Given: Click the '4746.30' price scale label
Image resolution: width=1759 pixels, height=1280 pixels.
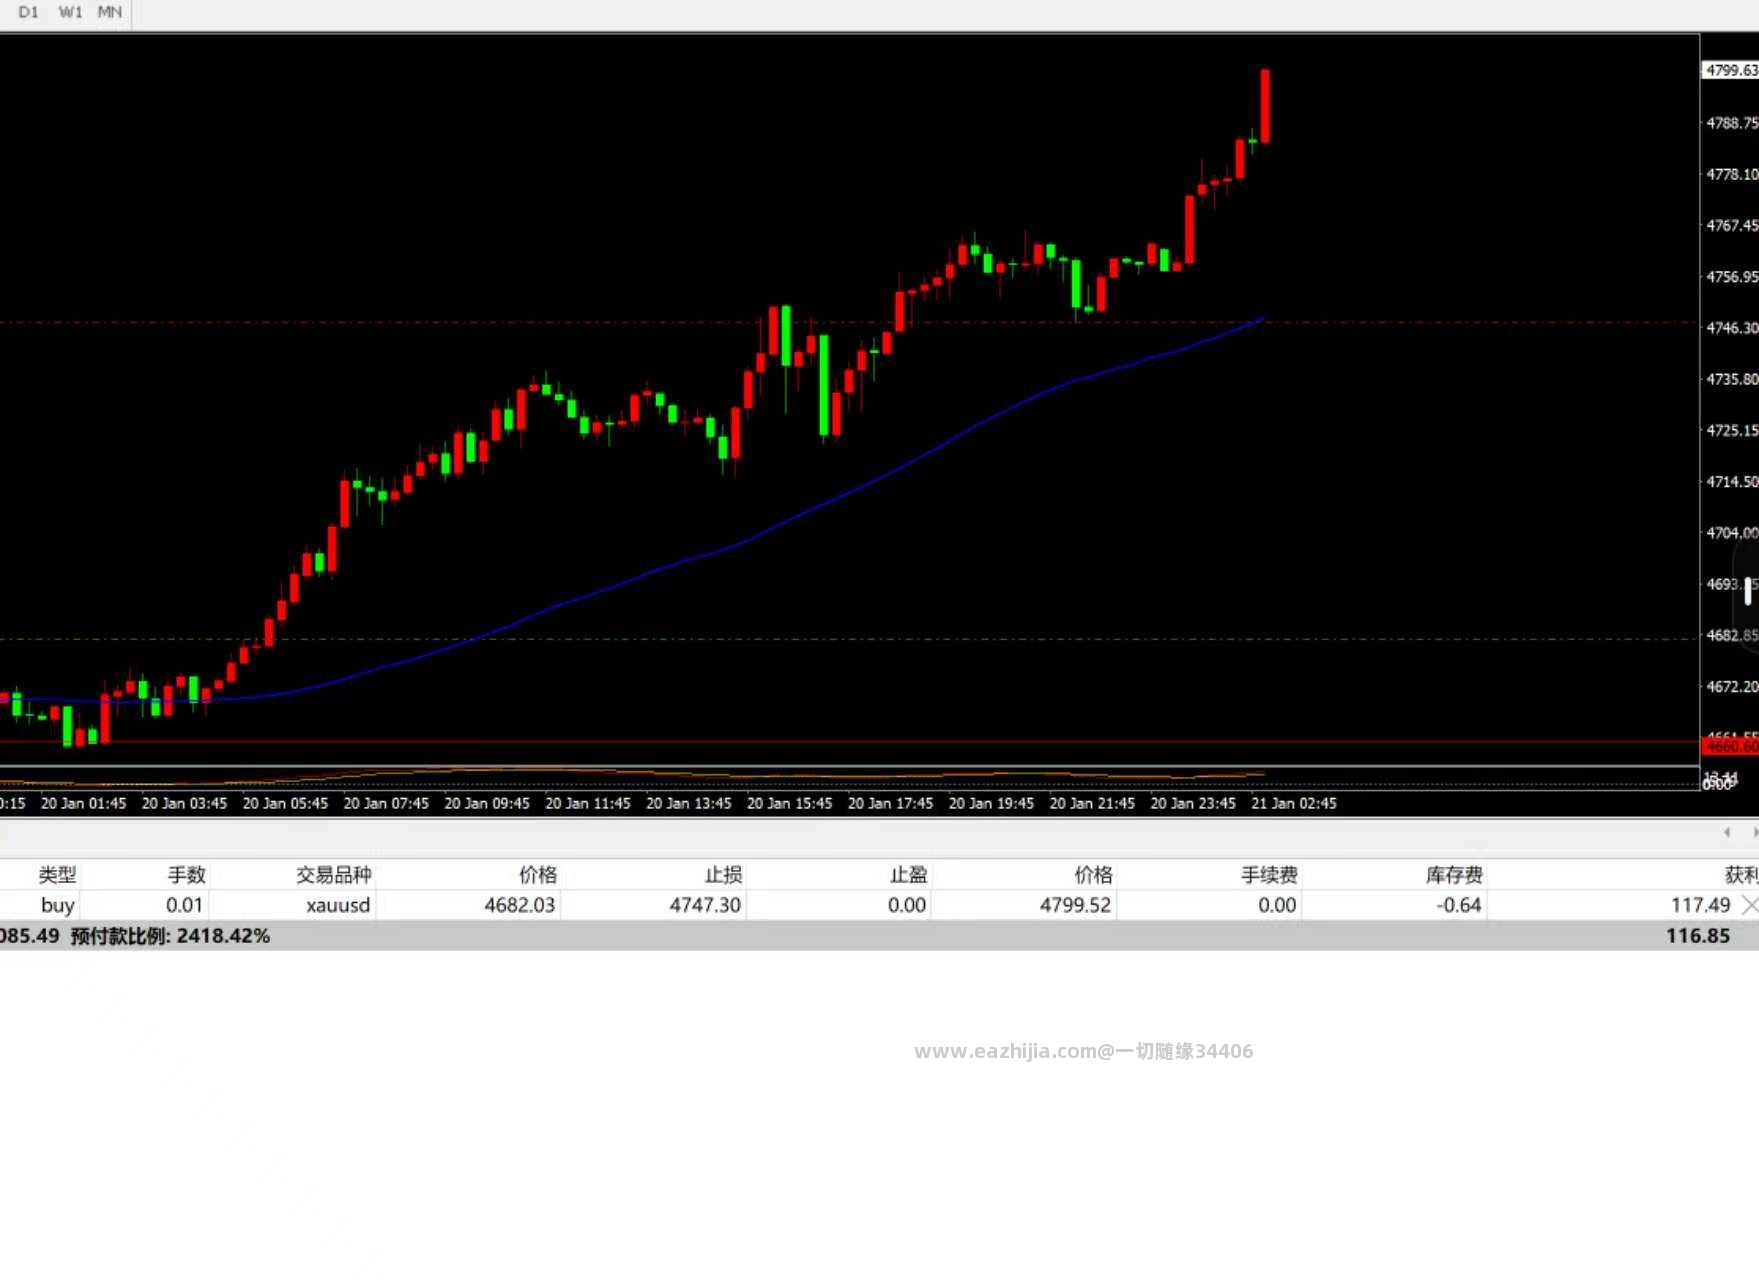Looking at the screenshot, I should [1731, 328].
